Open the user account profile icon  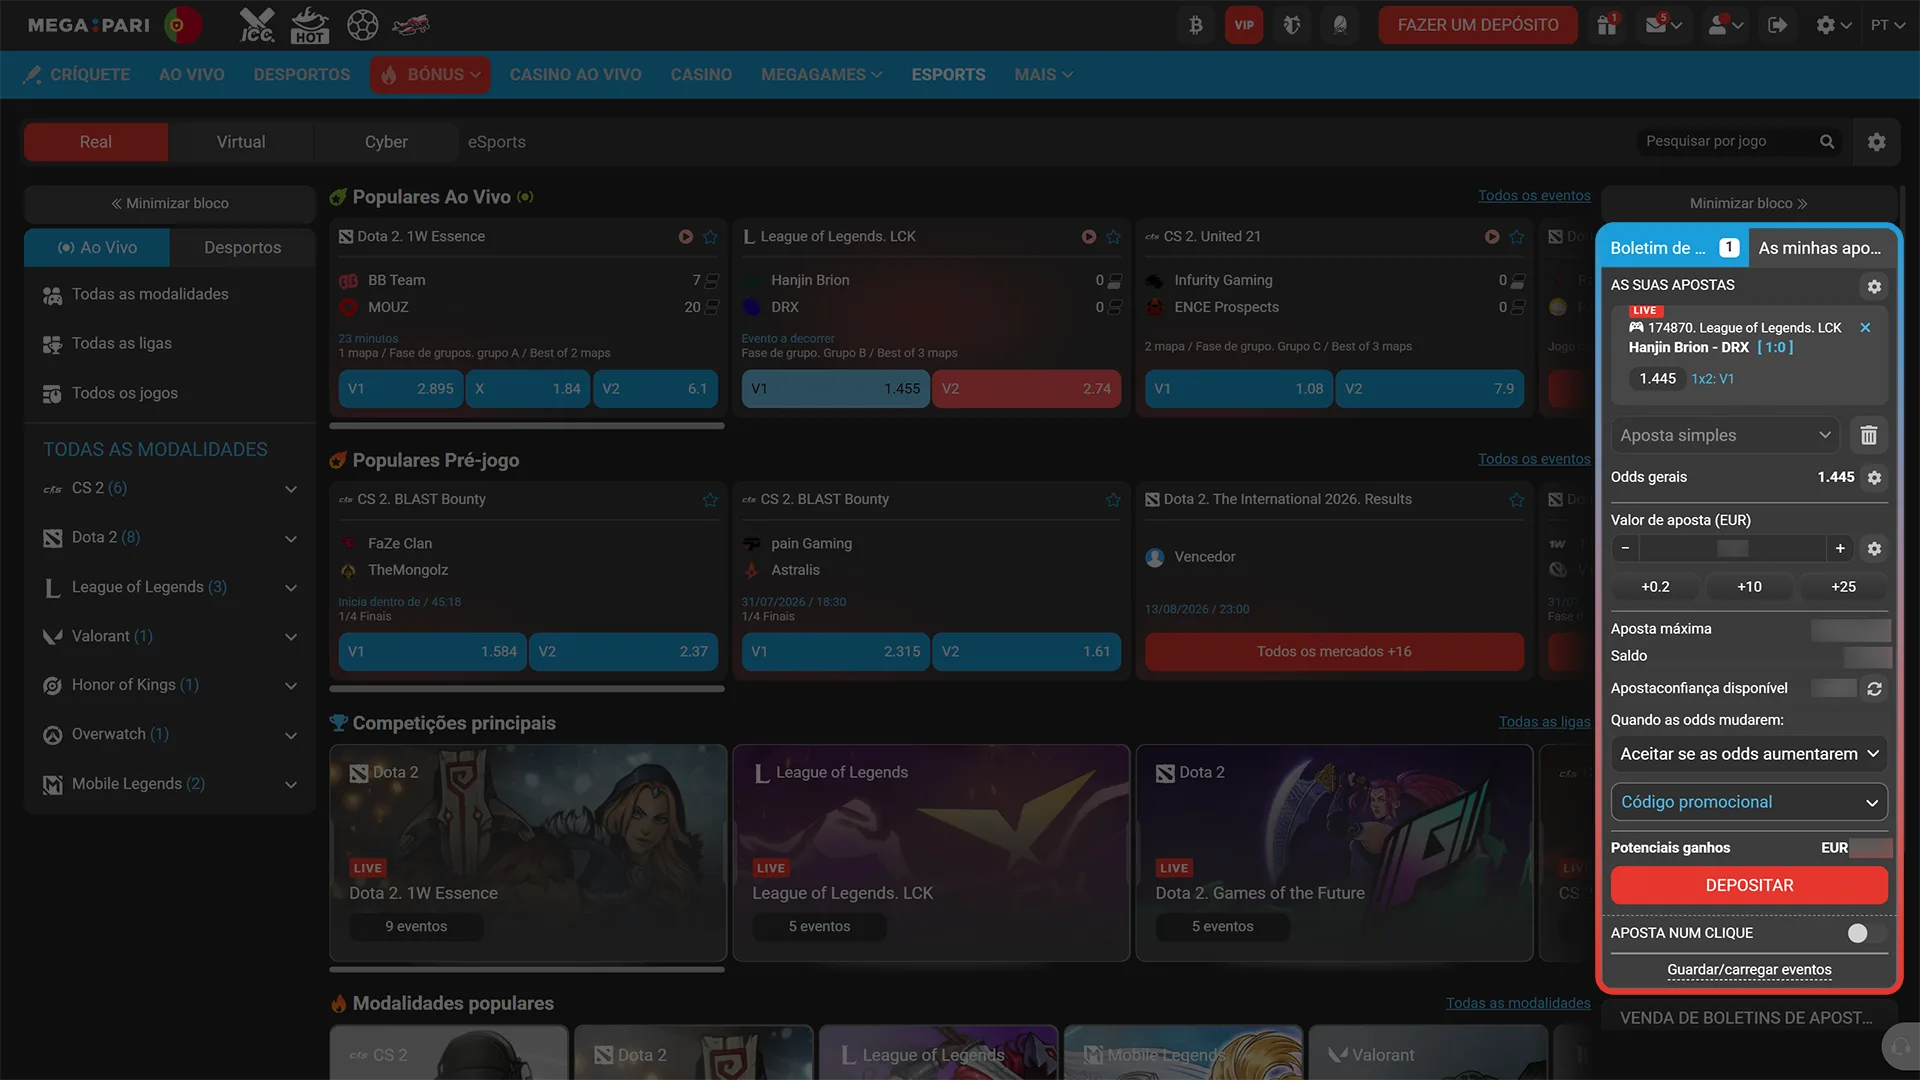click(x=1725, y=25)
